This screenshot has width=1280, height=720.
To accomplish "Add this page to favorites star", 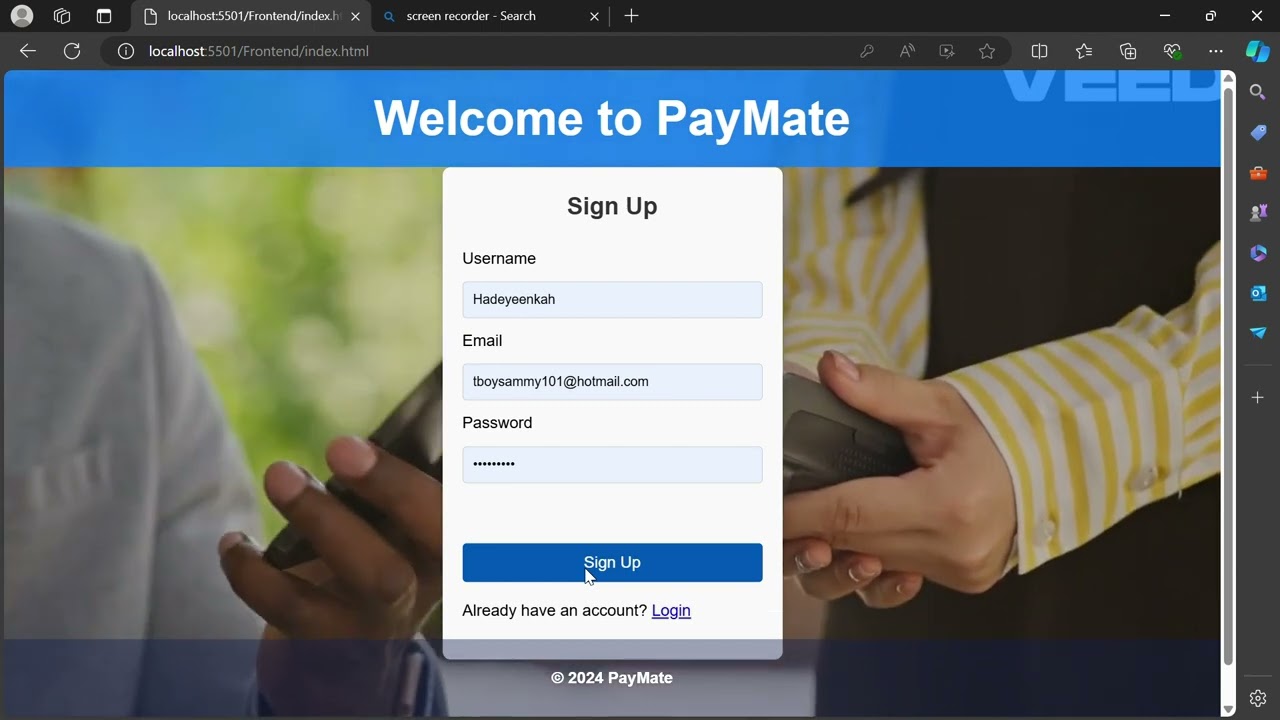I will (987, 51).
